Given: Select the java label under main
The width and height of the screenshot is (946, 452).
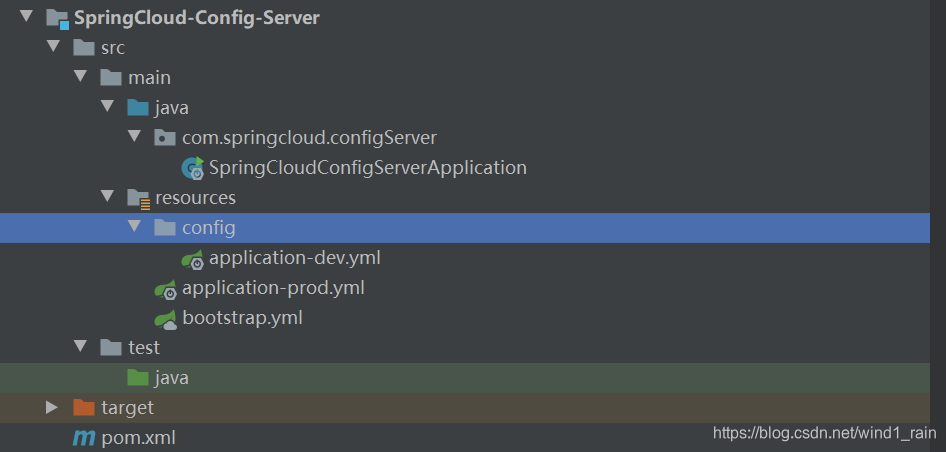Looking at the screenshot, I should [x=171, y=108].
